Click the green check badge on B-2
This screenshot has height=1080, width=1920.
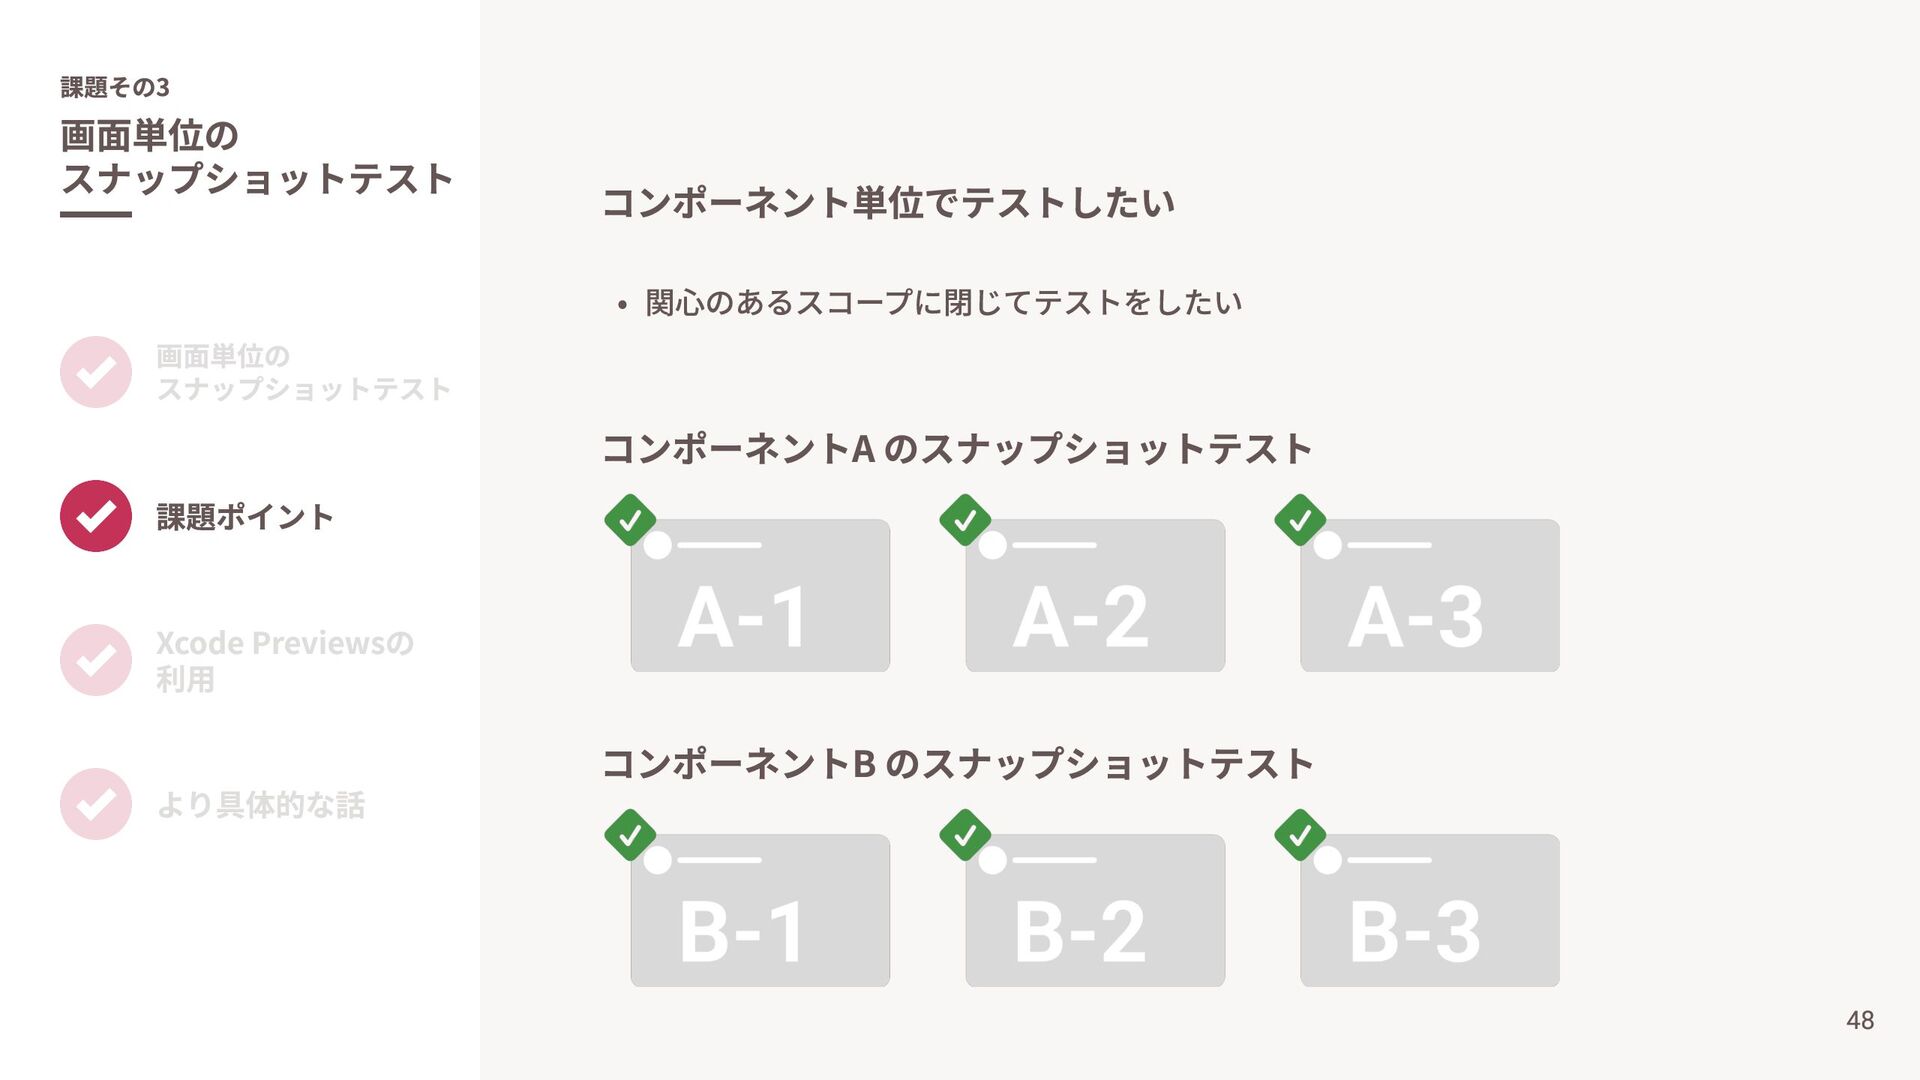pyautogui.click(x=965, y=835)
